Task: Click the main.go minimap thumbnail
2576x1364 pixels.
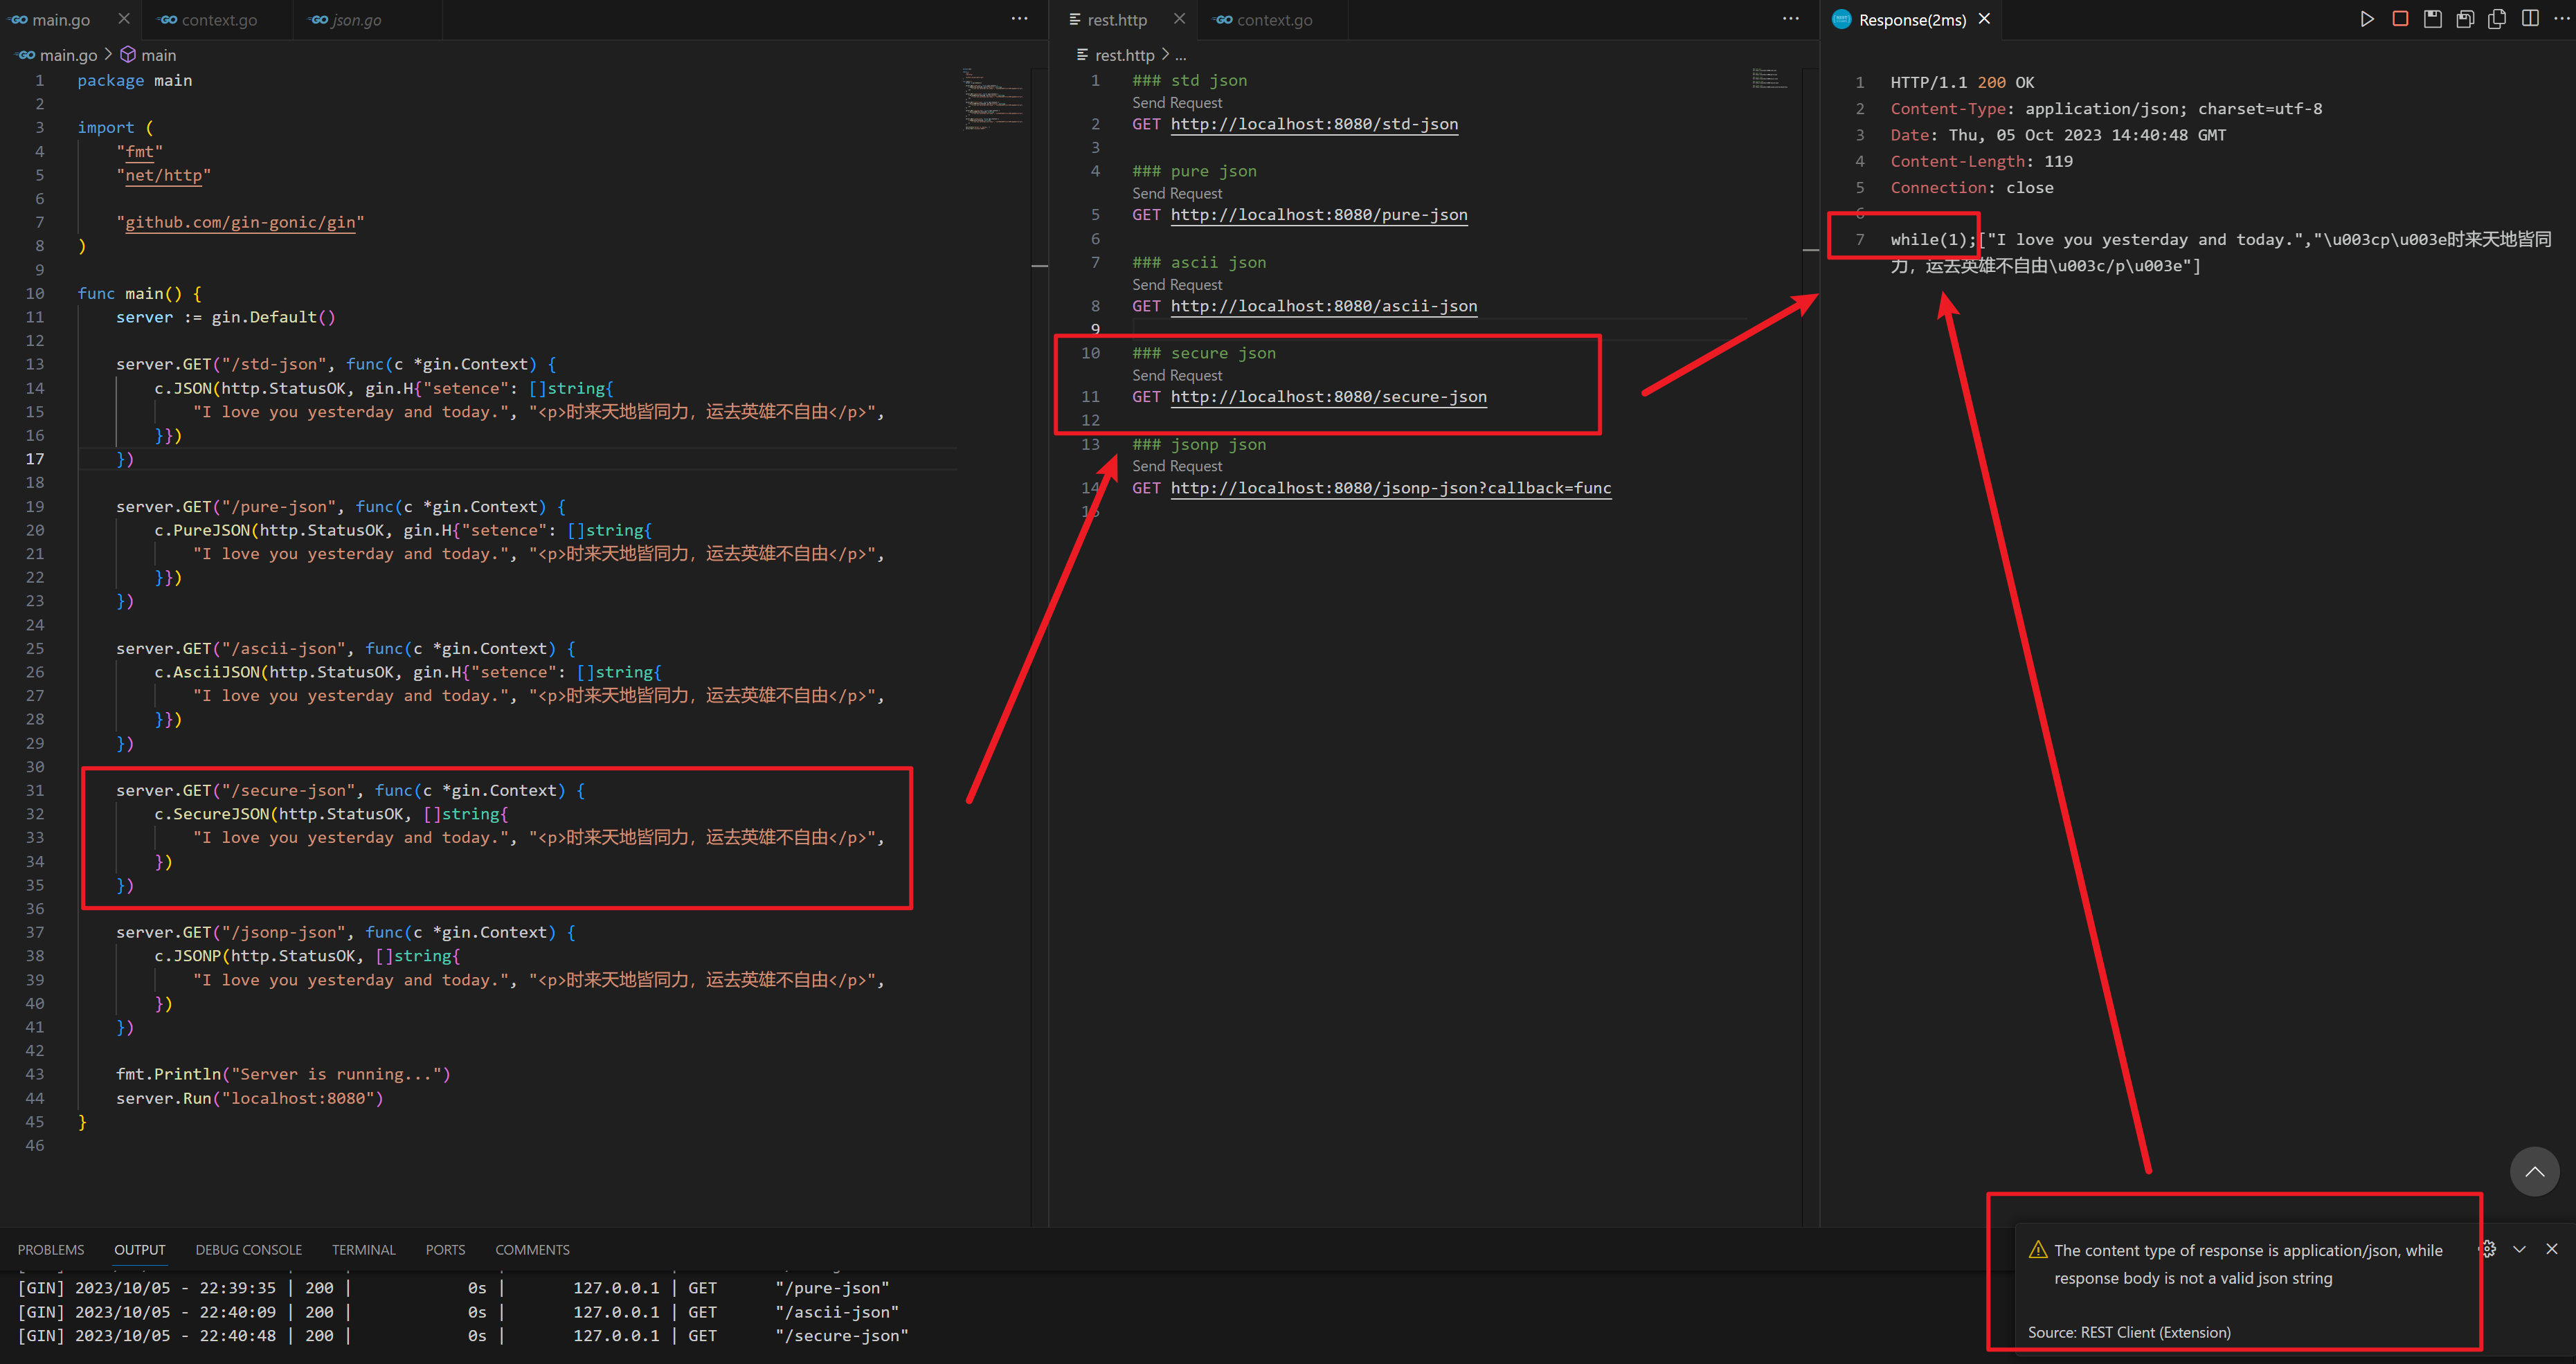Action: click(x=992, y=99)
